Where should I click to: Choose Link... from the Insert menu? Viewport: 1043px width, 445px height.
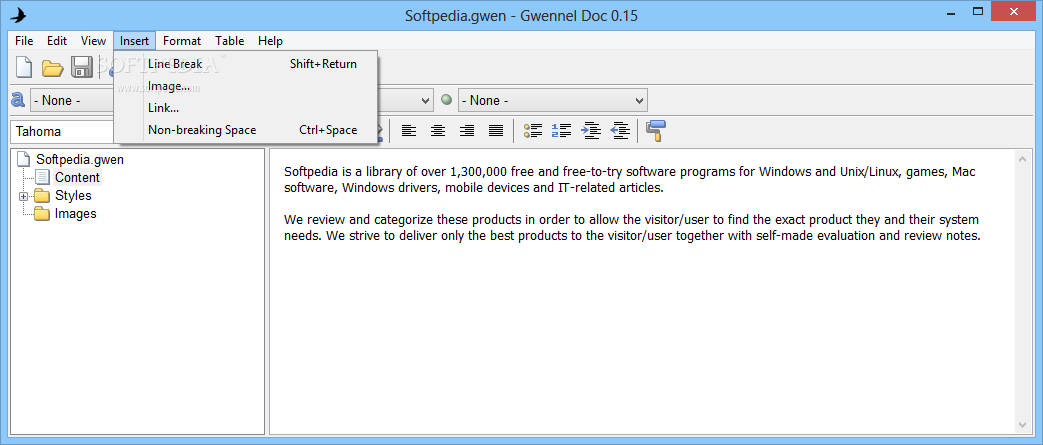[x=246, y=108]
